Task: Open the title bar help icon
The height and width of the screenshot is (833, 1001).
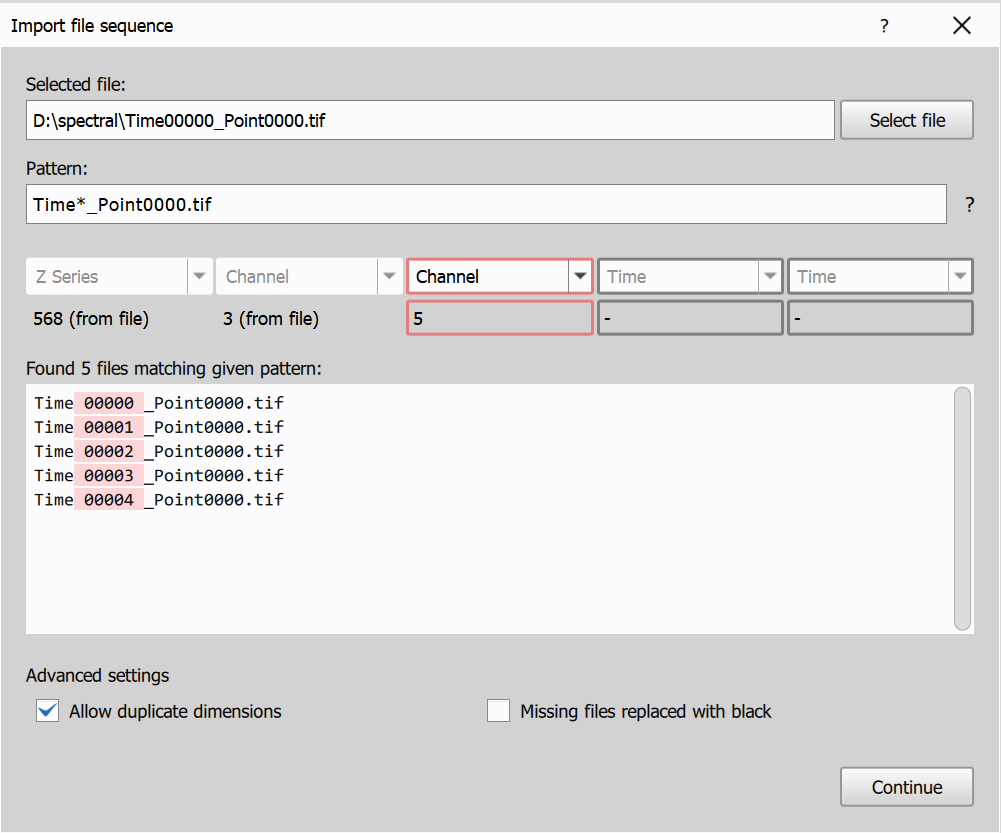Action: click(x=884, y=26)
